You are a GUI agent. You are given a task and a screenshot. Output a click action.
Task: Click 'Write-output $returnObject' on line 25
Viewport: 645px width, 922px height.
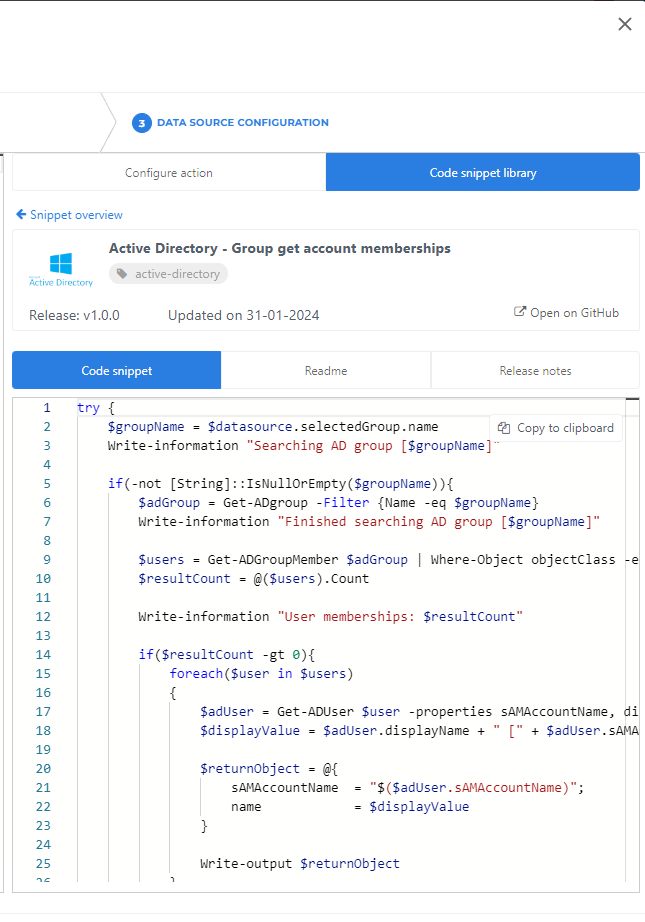coord(300,863)
